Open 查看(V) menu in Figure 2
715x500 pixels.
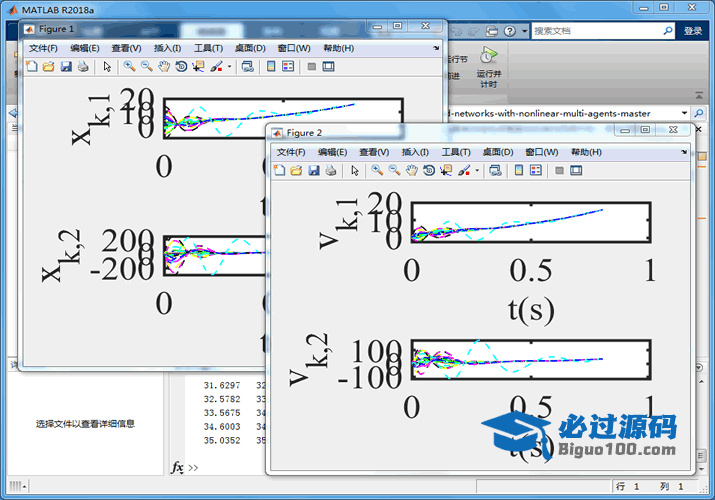(x=374, y=152)
